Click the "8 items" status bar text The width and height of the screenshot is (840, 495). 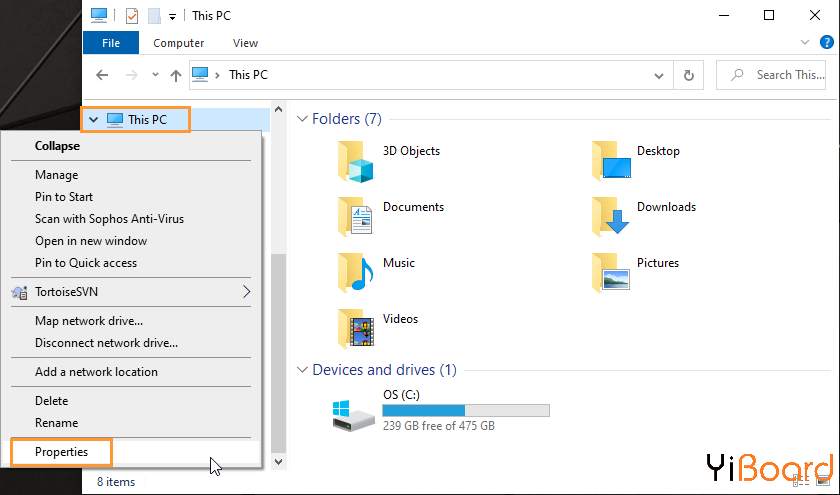click(x=116, y=482)
